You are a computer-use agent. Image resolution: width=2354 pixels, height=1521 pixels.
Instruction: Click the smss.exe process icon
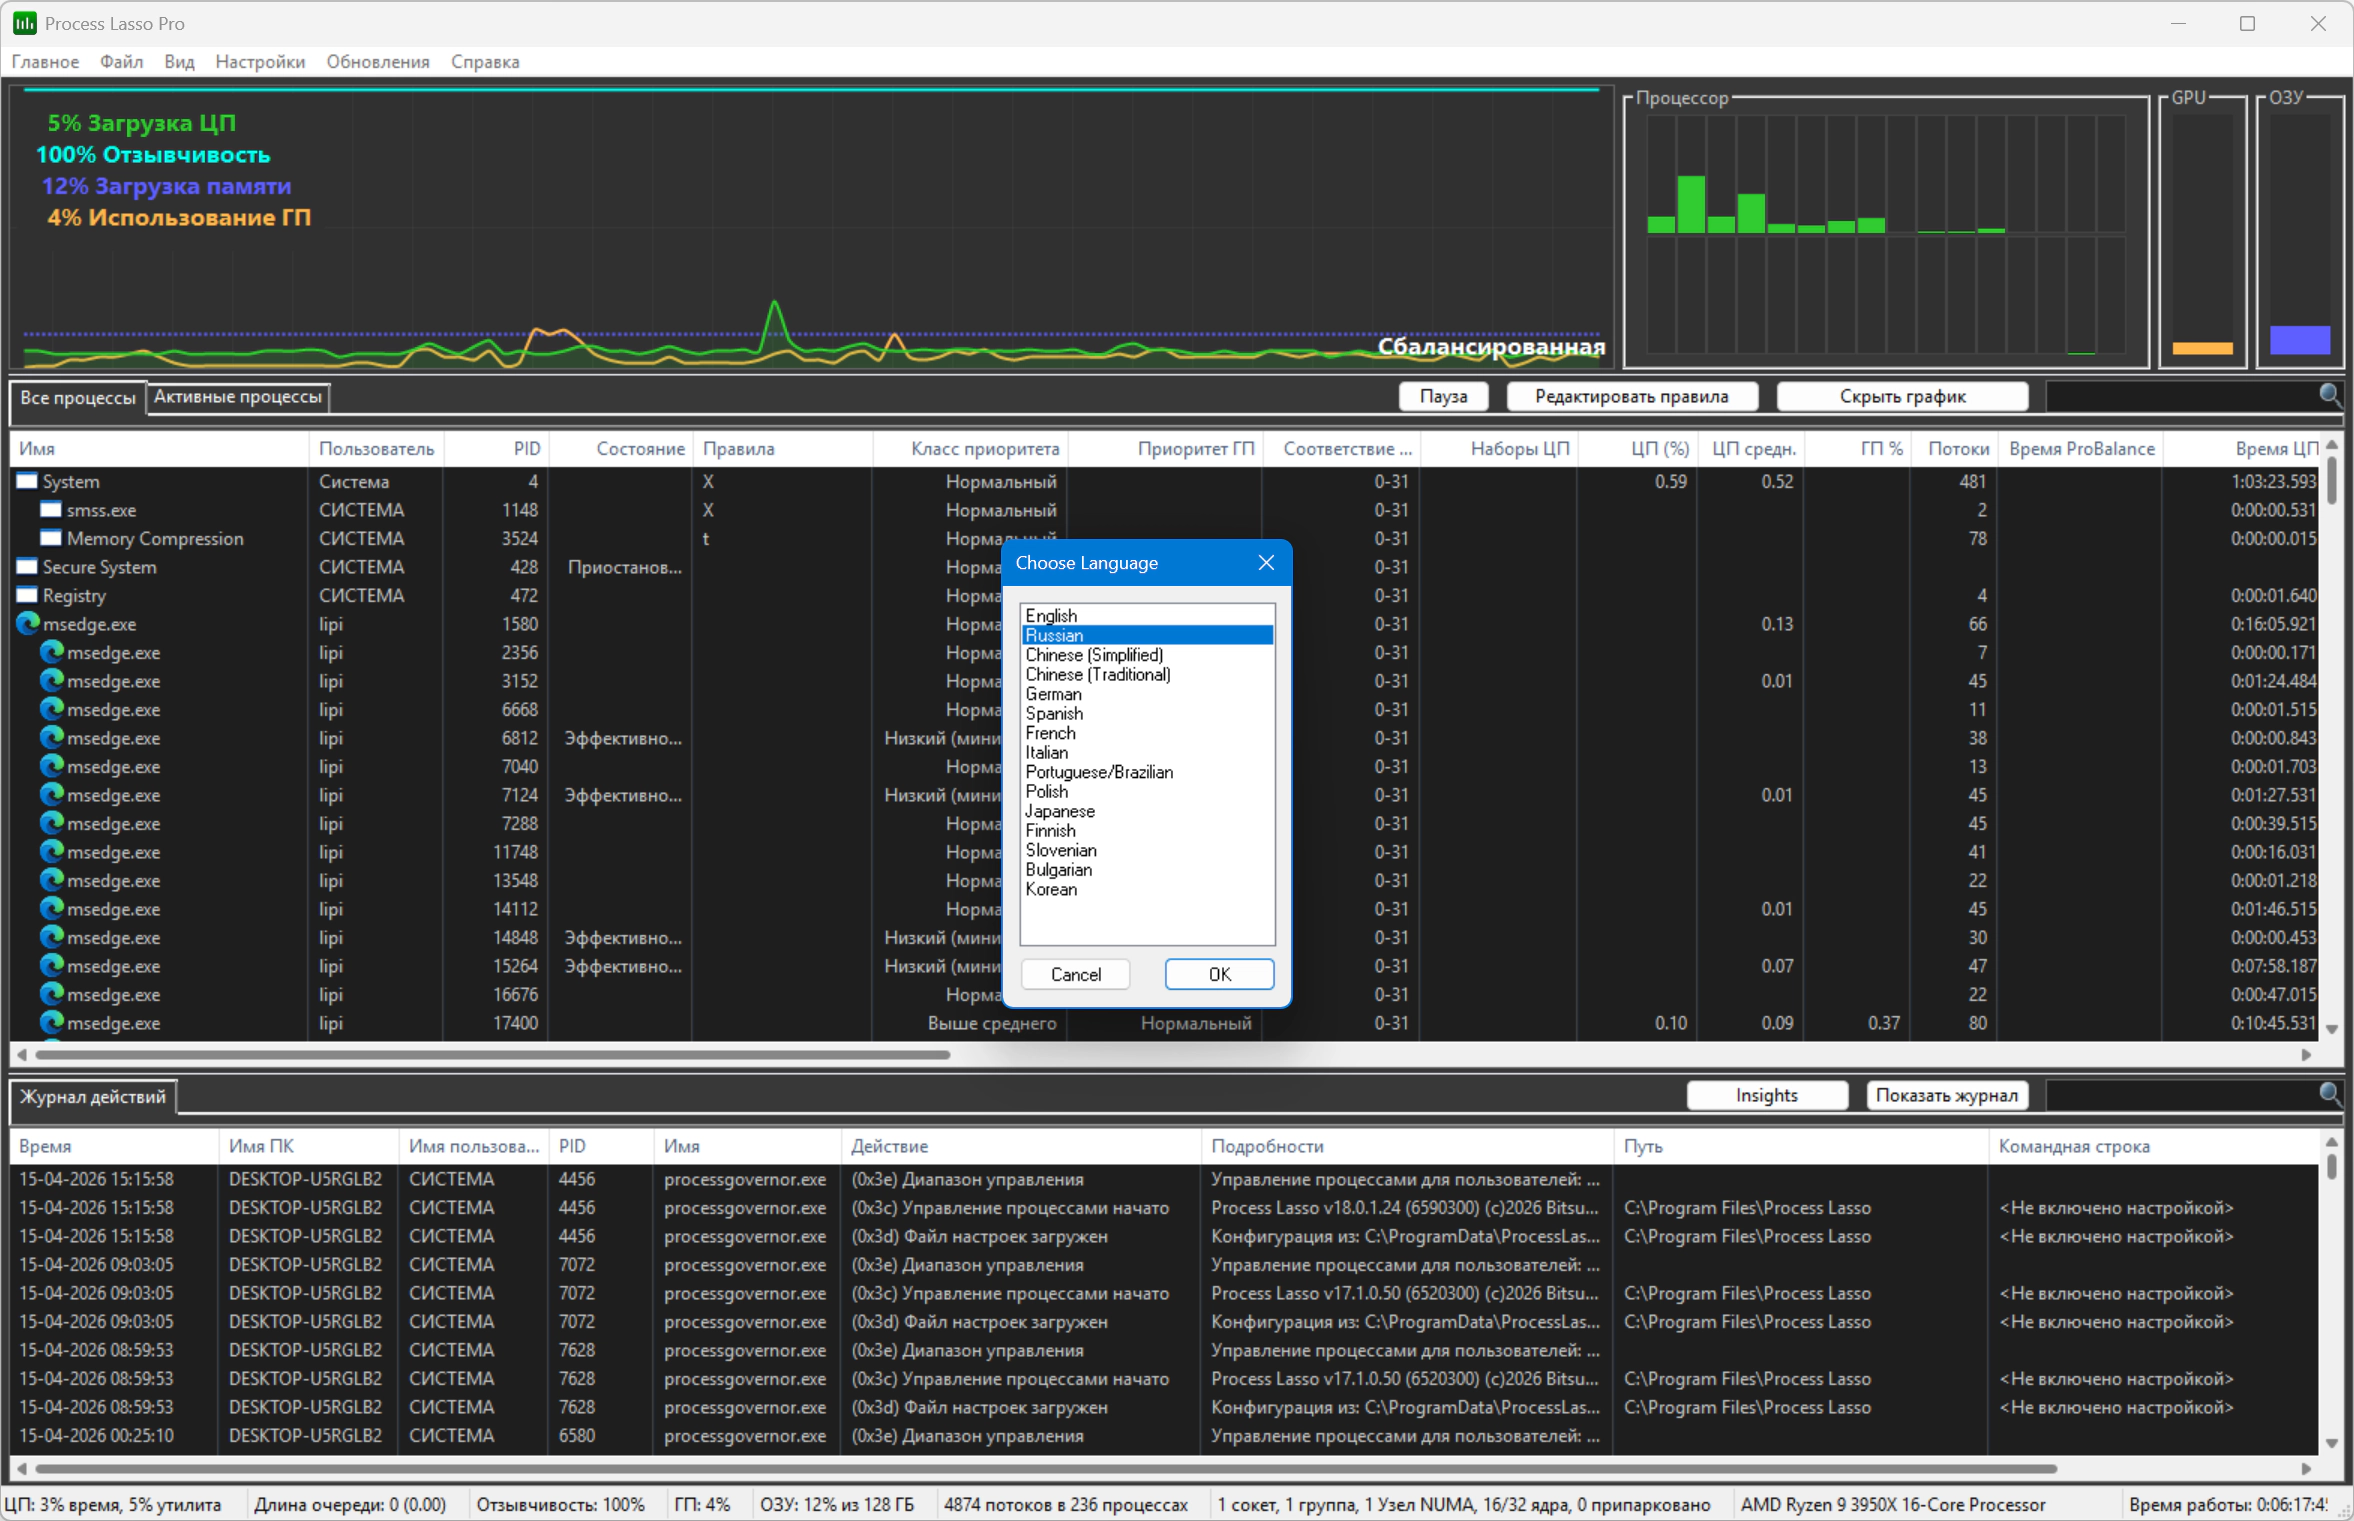[51, 510]
